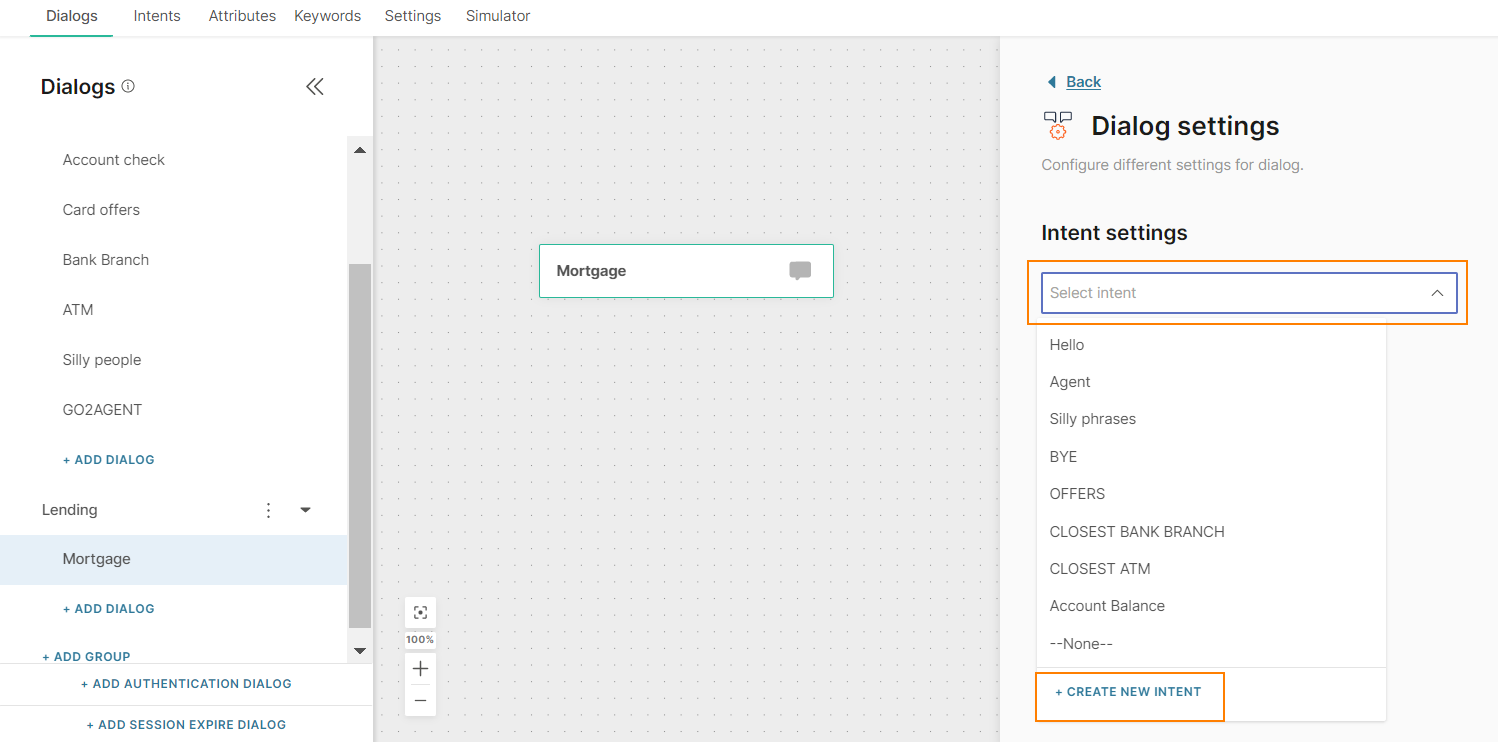The image size is (1498, 742).
Task: Switch to the Intents tab
Action: point(157,16)
